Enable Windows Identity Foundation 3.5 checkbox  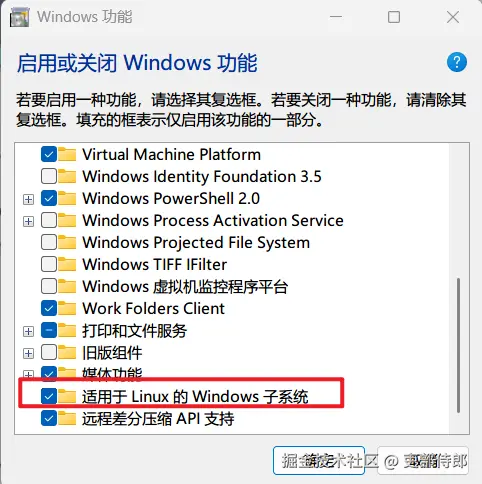click(49, 176)
